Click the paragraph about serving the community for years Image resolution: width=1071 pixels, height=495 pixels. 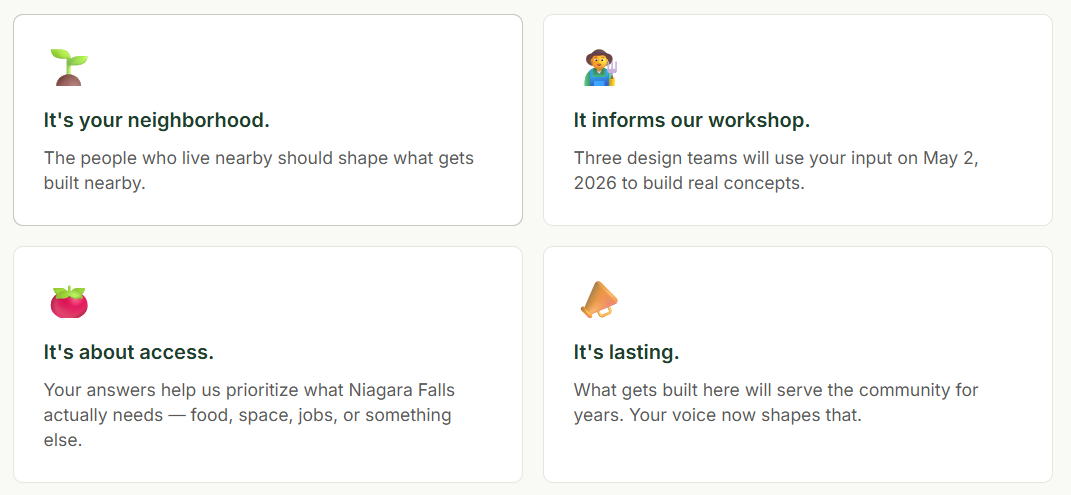(776, 402)
